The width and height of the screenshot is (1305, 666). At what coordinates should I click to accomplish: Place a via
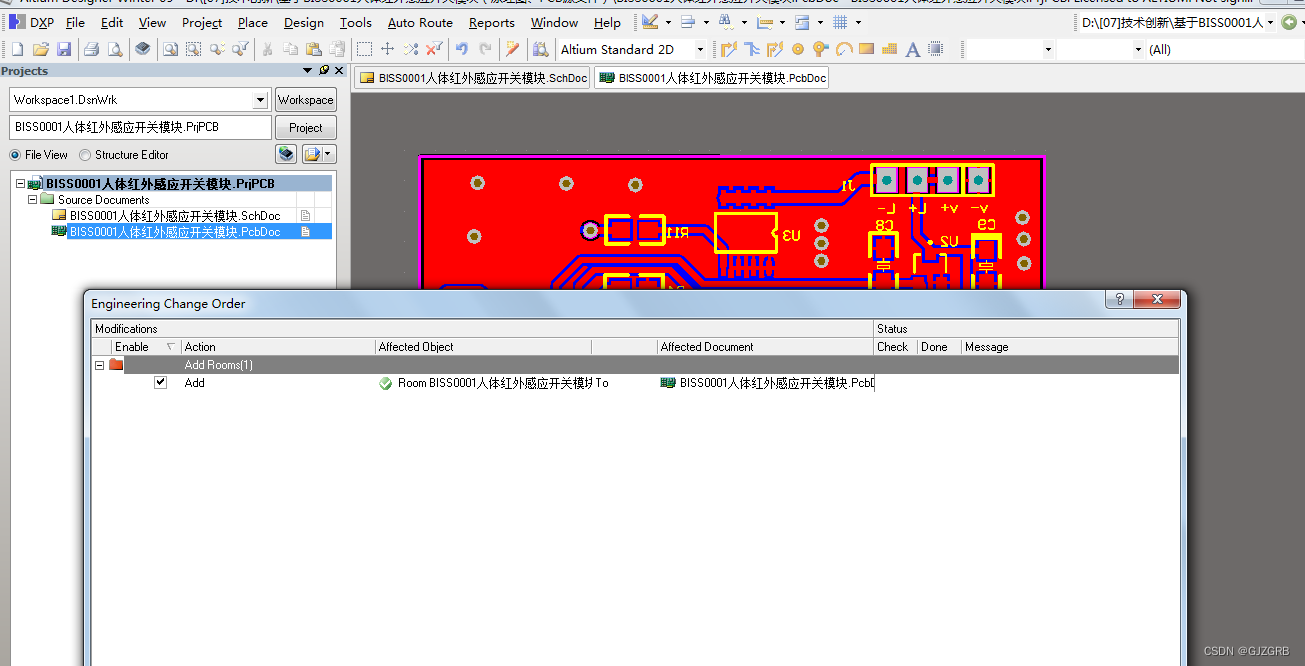pos(821,49)
